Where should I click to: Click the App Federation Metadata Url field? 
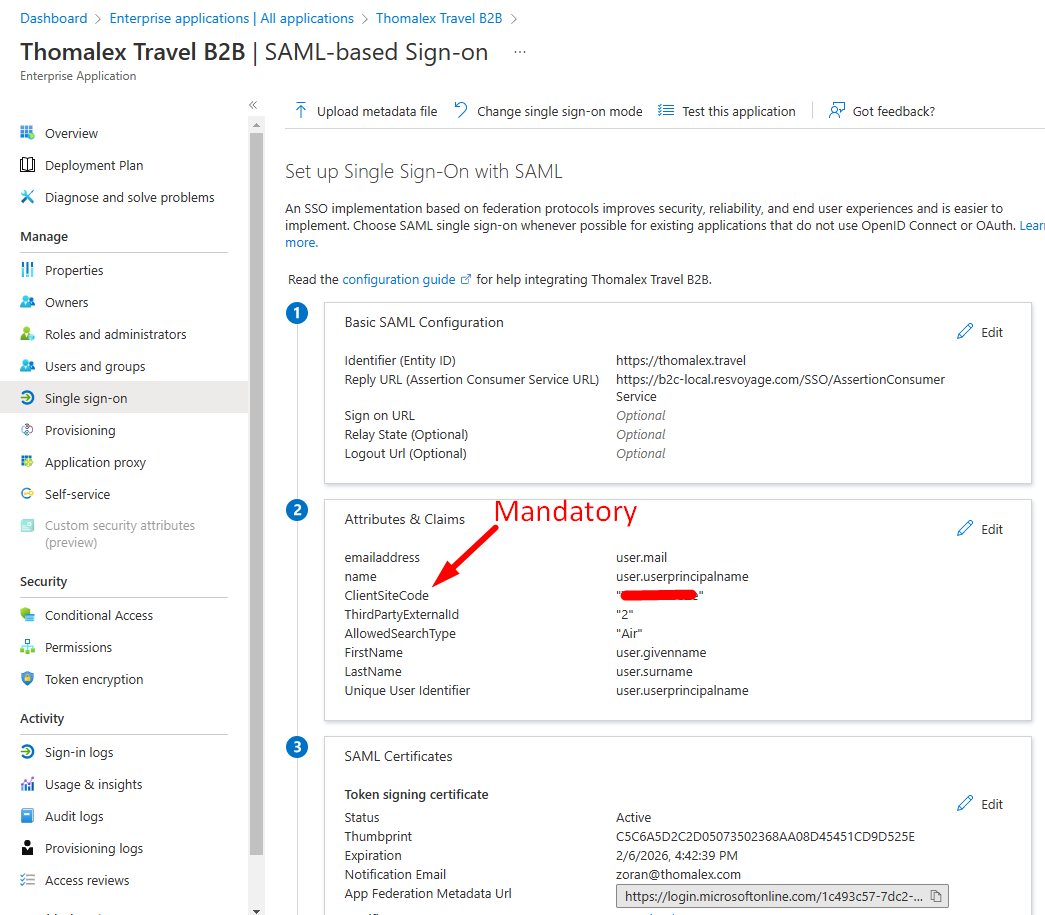coord(781,896)
